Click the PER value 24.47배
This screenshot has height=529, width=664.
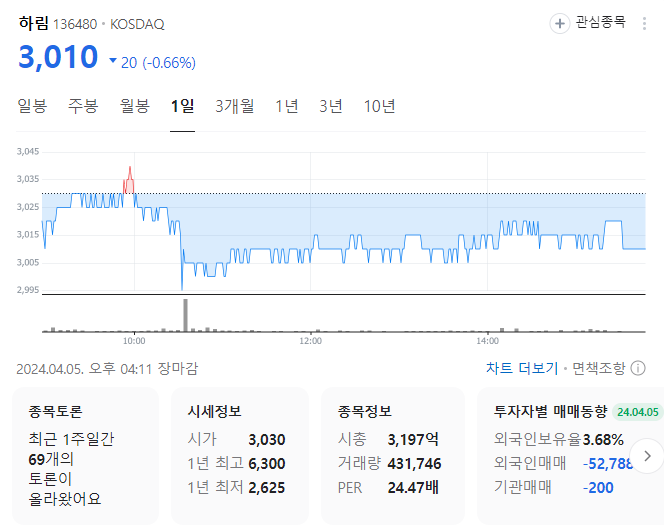(413, 487)
